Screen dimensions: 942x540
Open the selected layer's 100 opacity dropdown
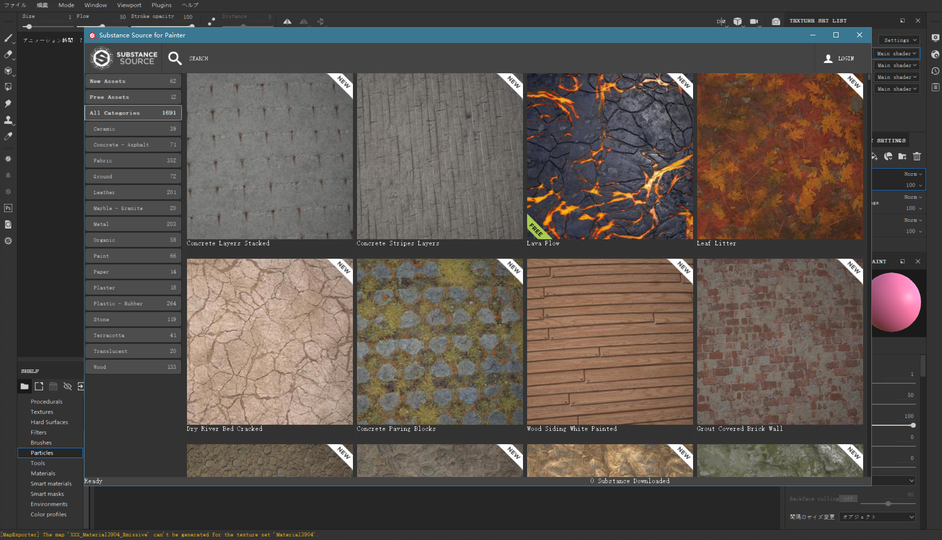913,185
